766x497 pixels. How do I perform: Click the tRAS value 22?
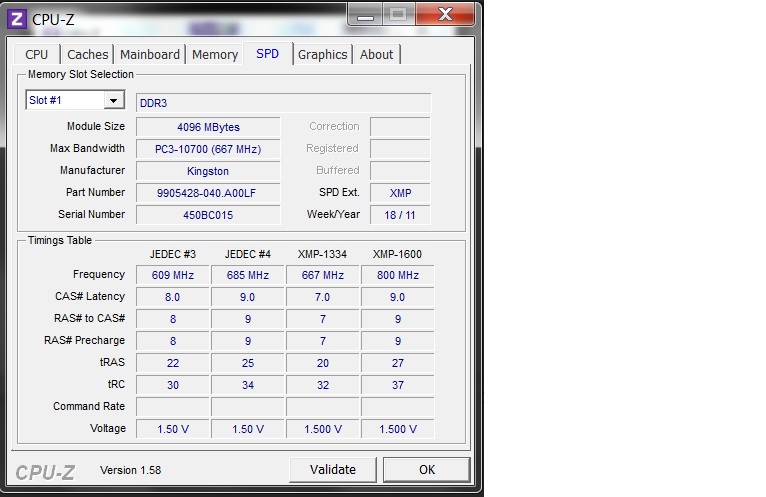pyautogui.click(x=173, y=363)
